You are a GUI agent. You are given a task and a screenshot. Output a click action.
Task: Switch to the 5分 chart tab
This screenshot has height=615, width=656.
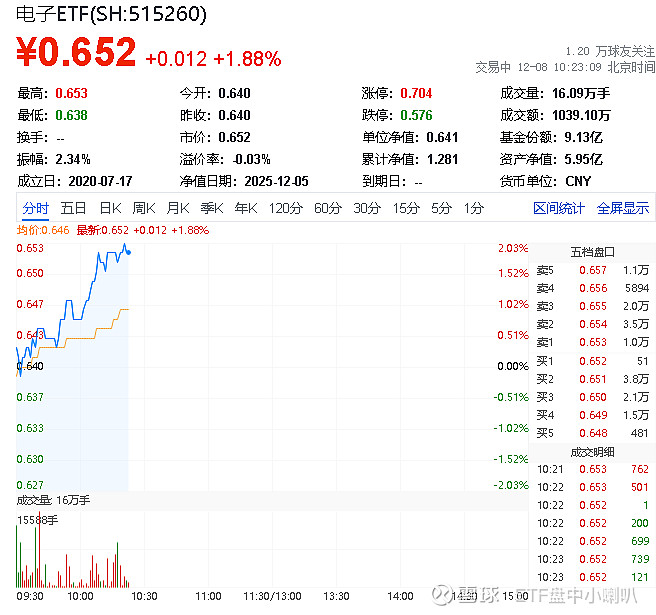(442, 208)
